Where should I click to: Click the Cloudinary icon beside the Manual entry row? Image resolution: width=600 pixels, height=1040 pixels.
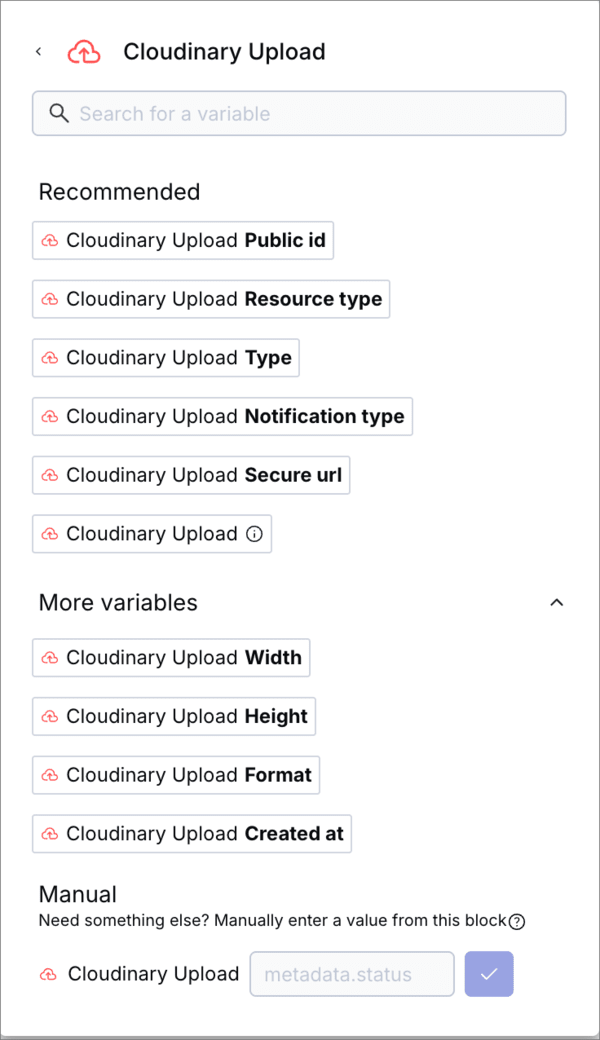click(x=47, y=973)
